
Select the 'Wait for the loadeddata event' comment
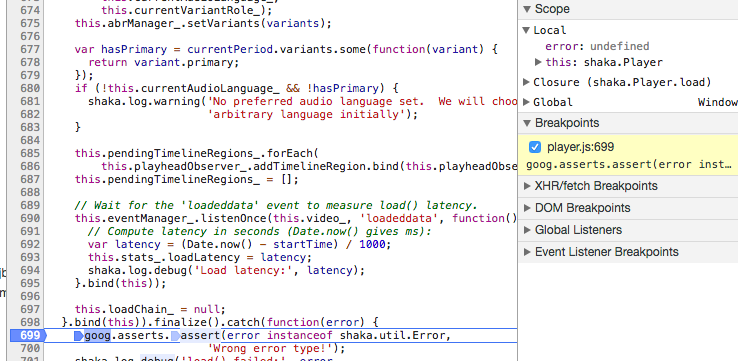coord(276,205)
